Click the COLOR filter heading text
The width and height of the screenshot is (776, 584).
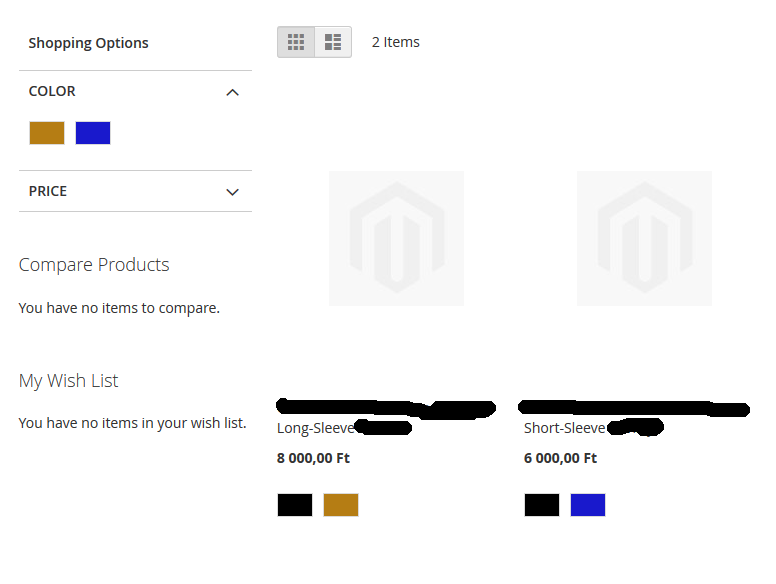(52, 91)
